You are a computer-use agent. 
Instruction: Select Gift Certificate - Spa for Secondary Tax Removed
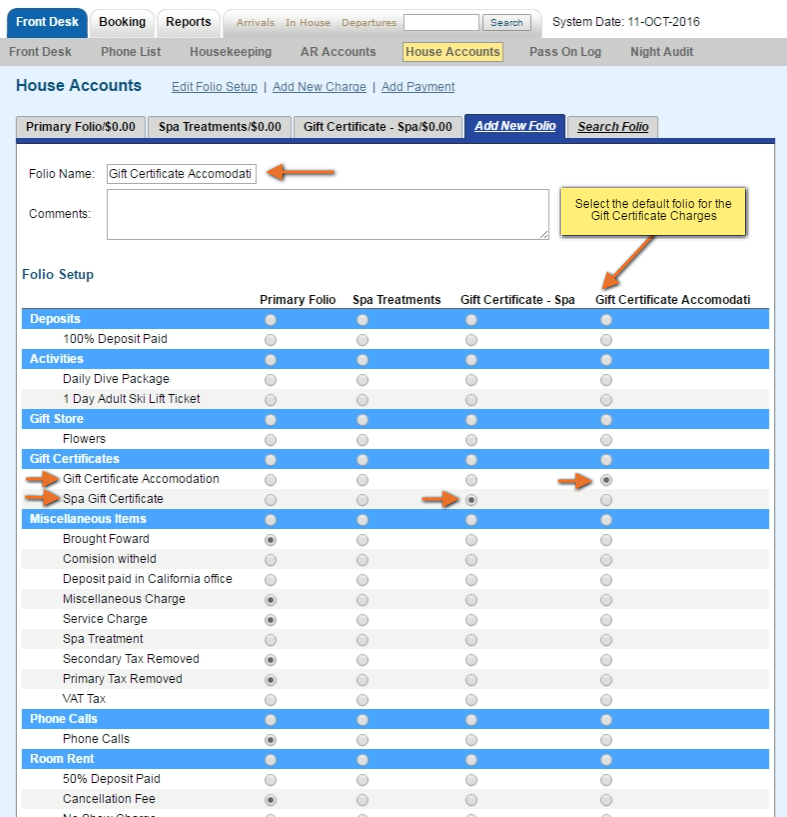[471, 660]
